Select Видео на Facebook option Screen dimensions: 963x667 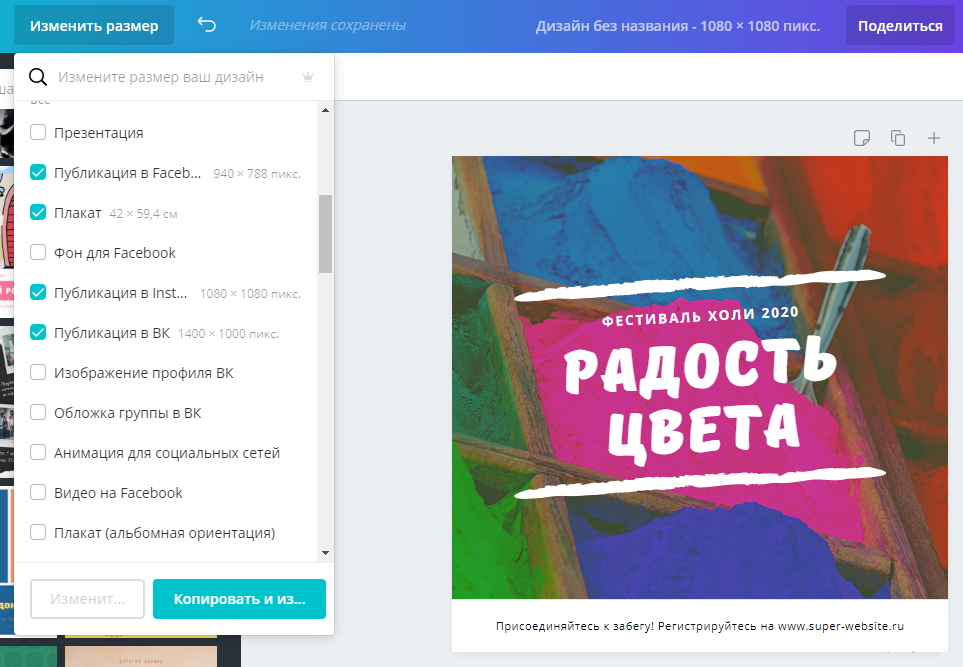coord(38,492)
